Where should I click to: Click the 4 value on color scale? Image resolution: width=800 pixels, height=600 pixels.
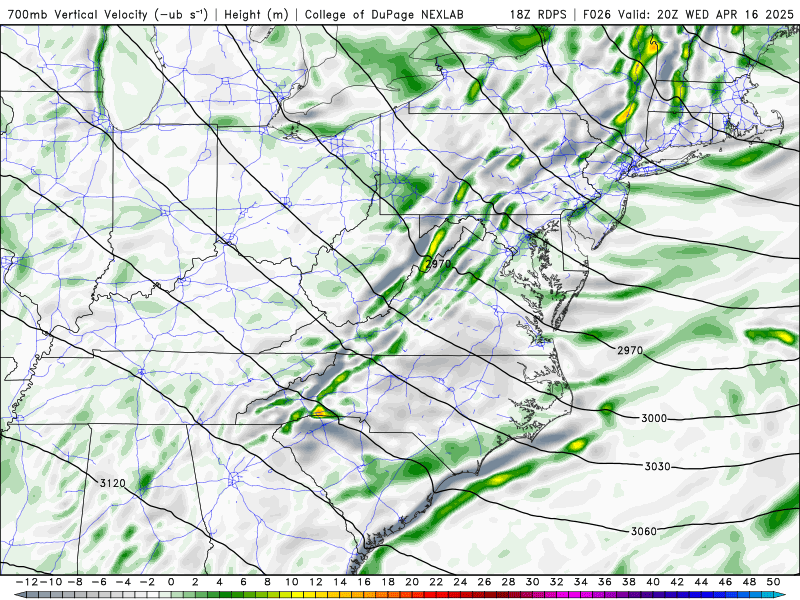[x=219, y=582]
